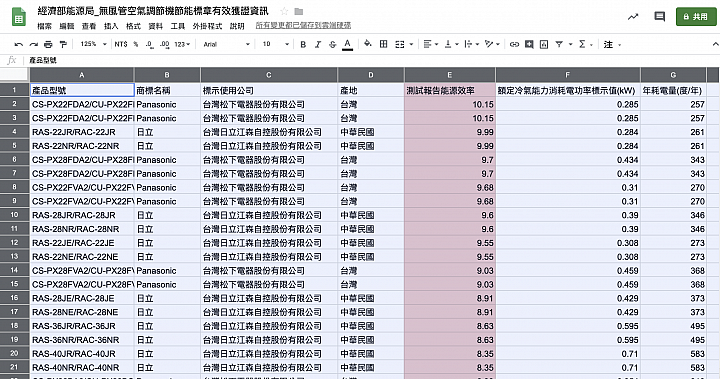This screenshot has width=720, height=379.
Task: Select column F header
Action: click(x=568, y=75)
